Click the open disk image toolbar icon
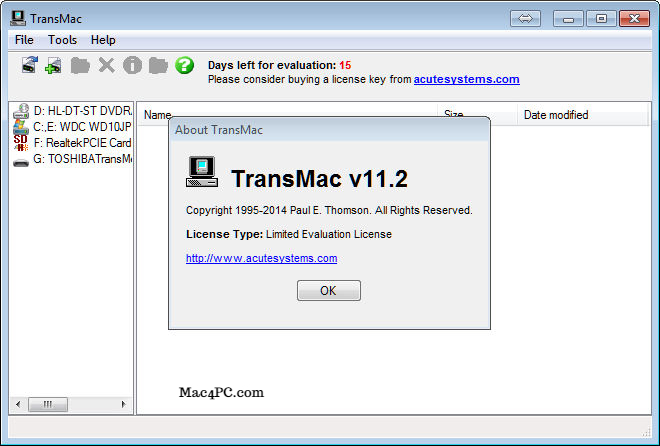This screenshot has height=446, width=660. pos(29,65)
